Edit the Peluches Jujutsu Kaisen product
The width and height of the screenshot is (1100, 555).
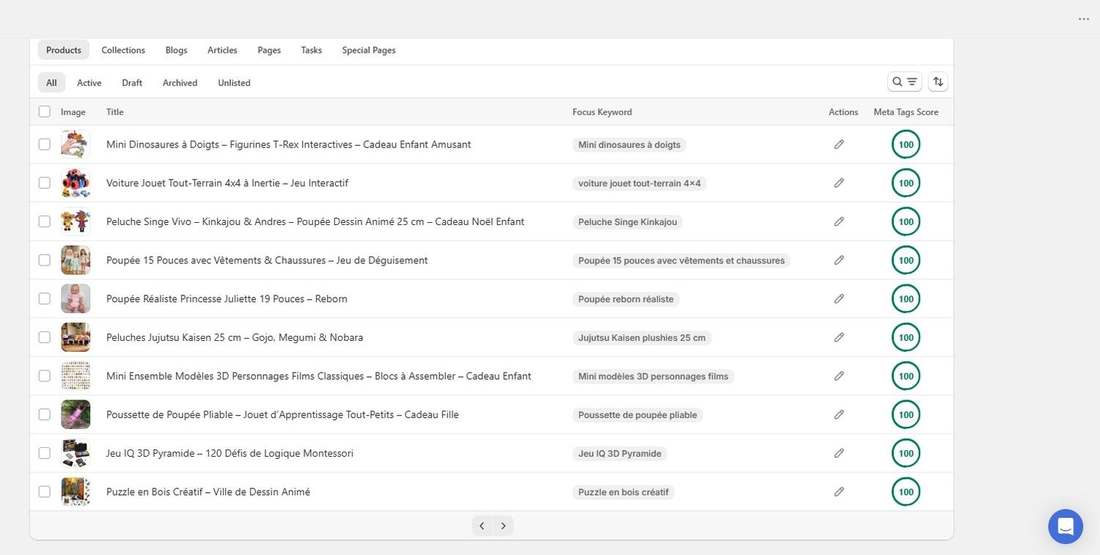(x=838, y=337)
